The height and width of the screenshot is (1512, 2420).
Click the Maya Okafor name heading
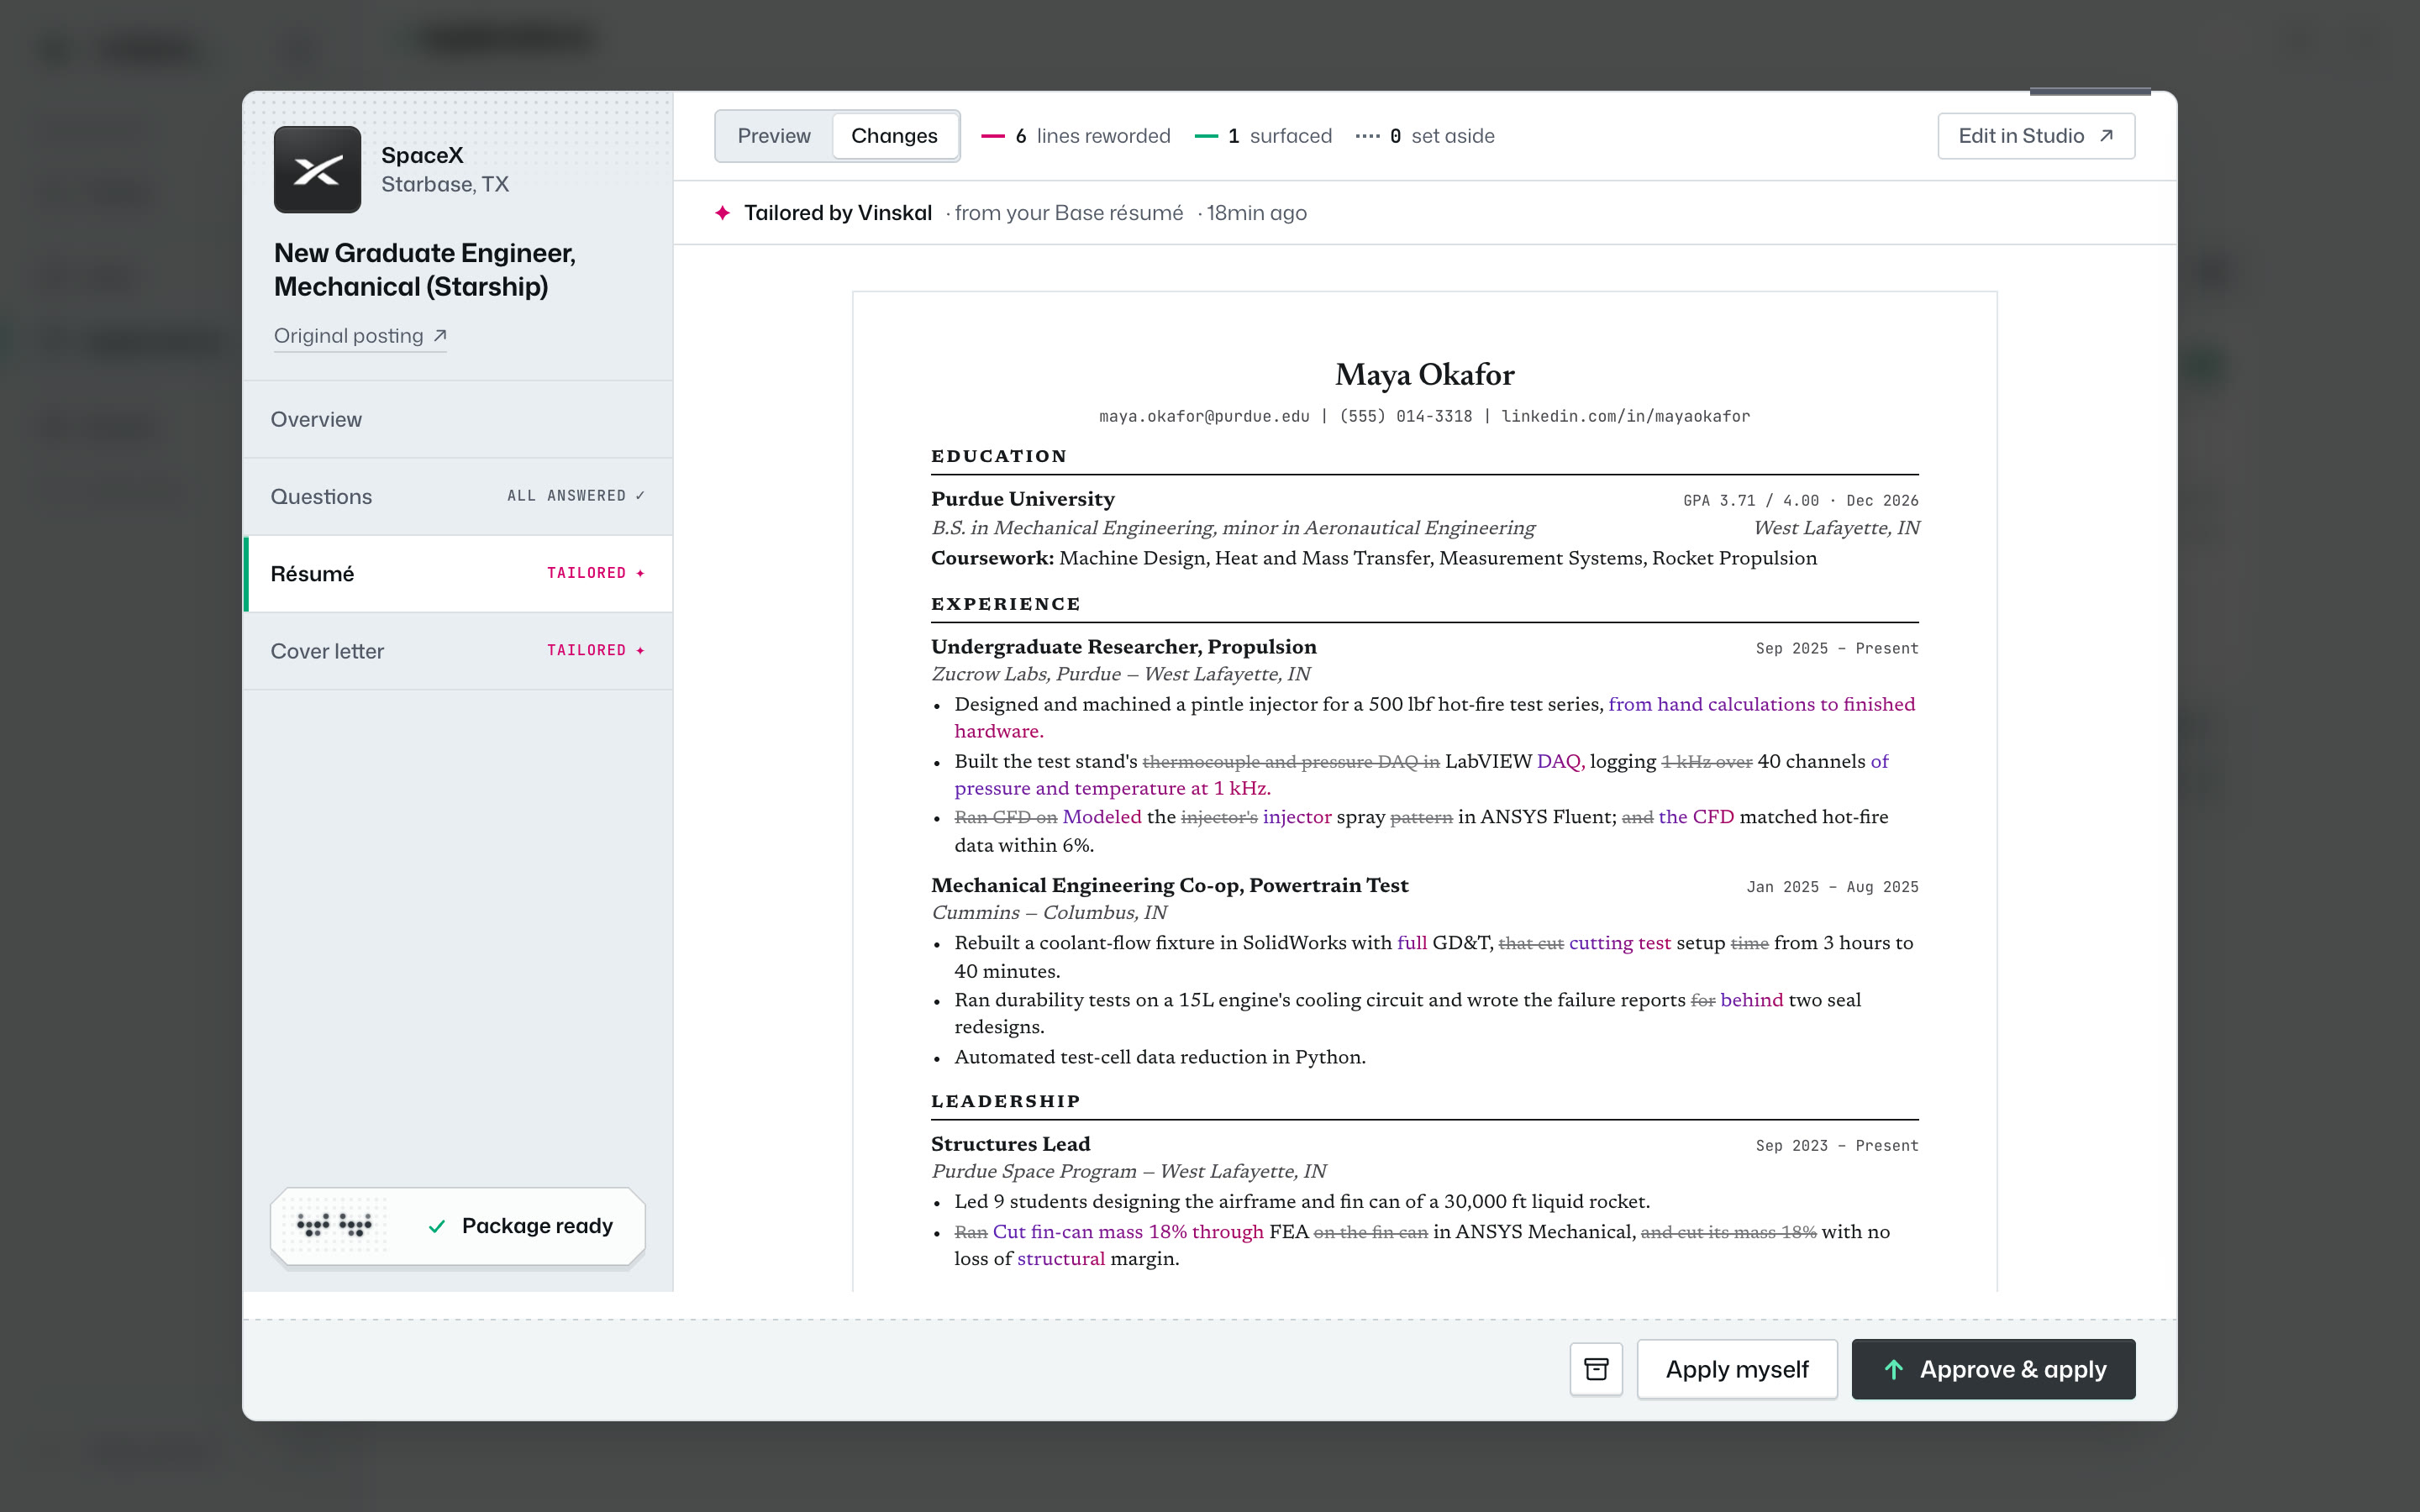pos(1424,375)
